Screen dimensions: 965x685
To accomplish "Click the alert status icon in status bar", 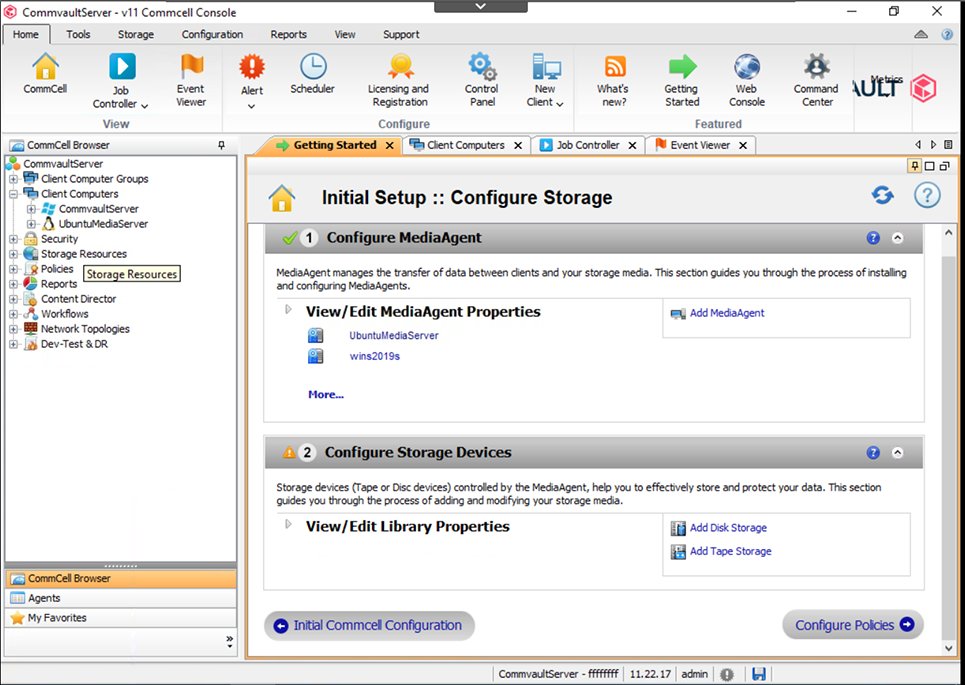I will [x=727, y=674].
